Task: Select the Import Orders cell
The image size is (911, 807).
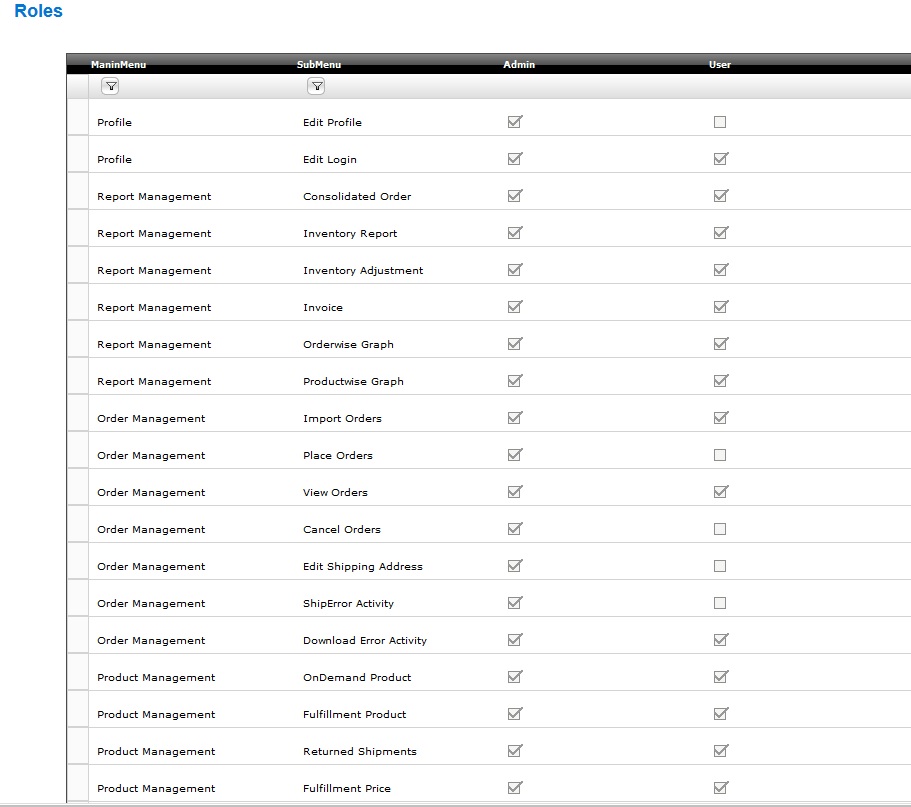Action: (342, 419)
